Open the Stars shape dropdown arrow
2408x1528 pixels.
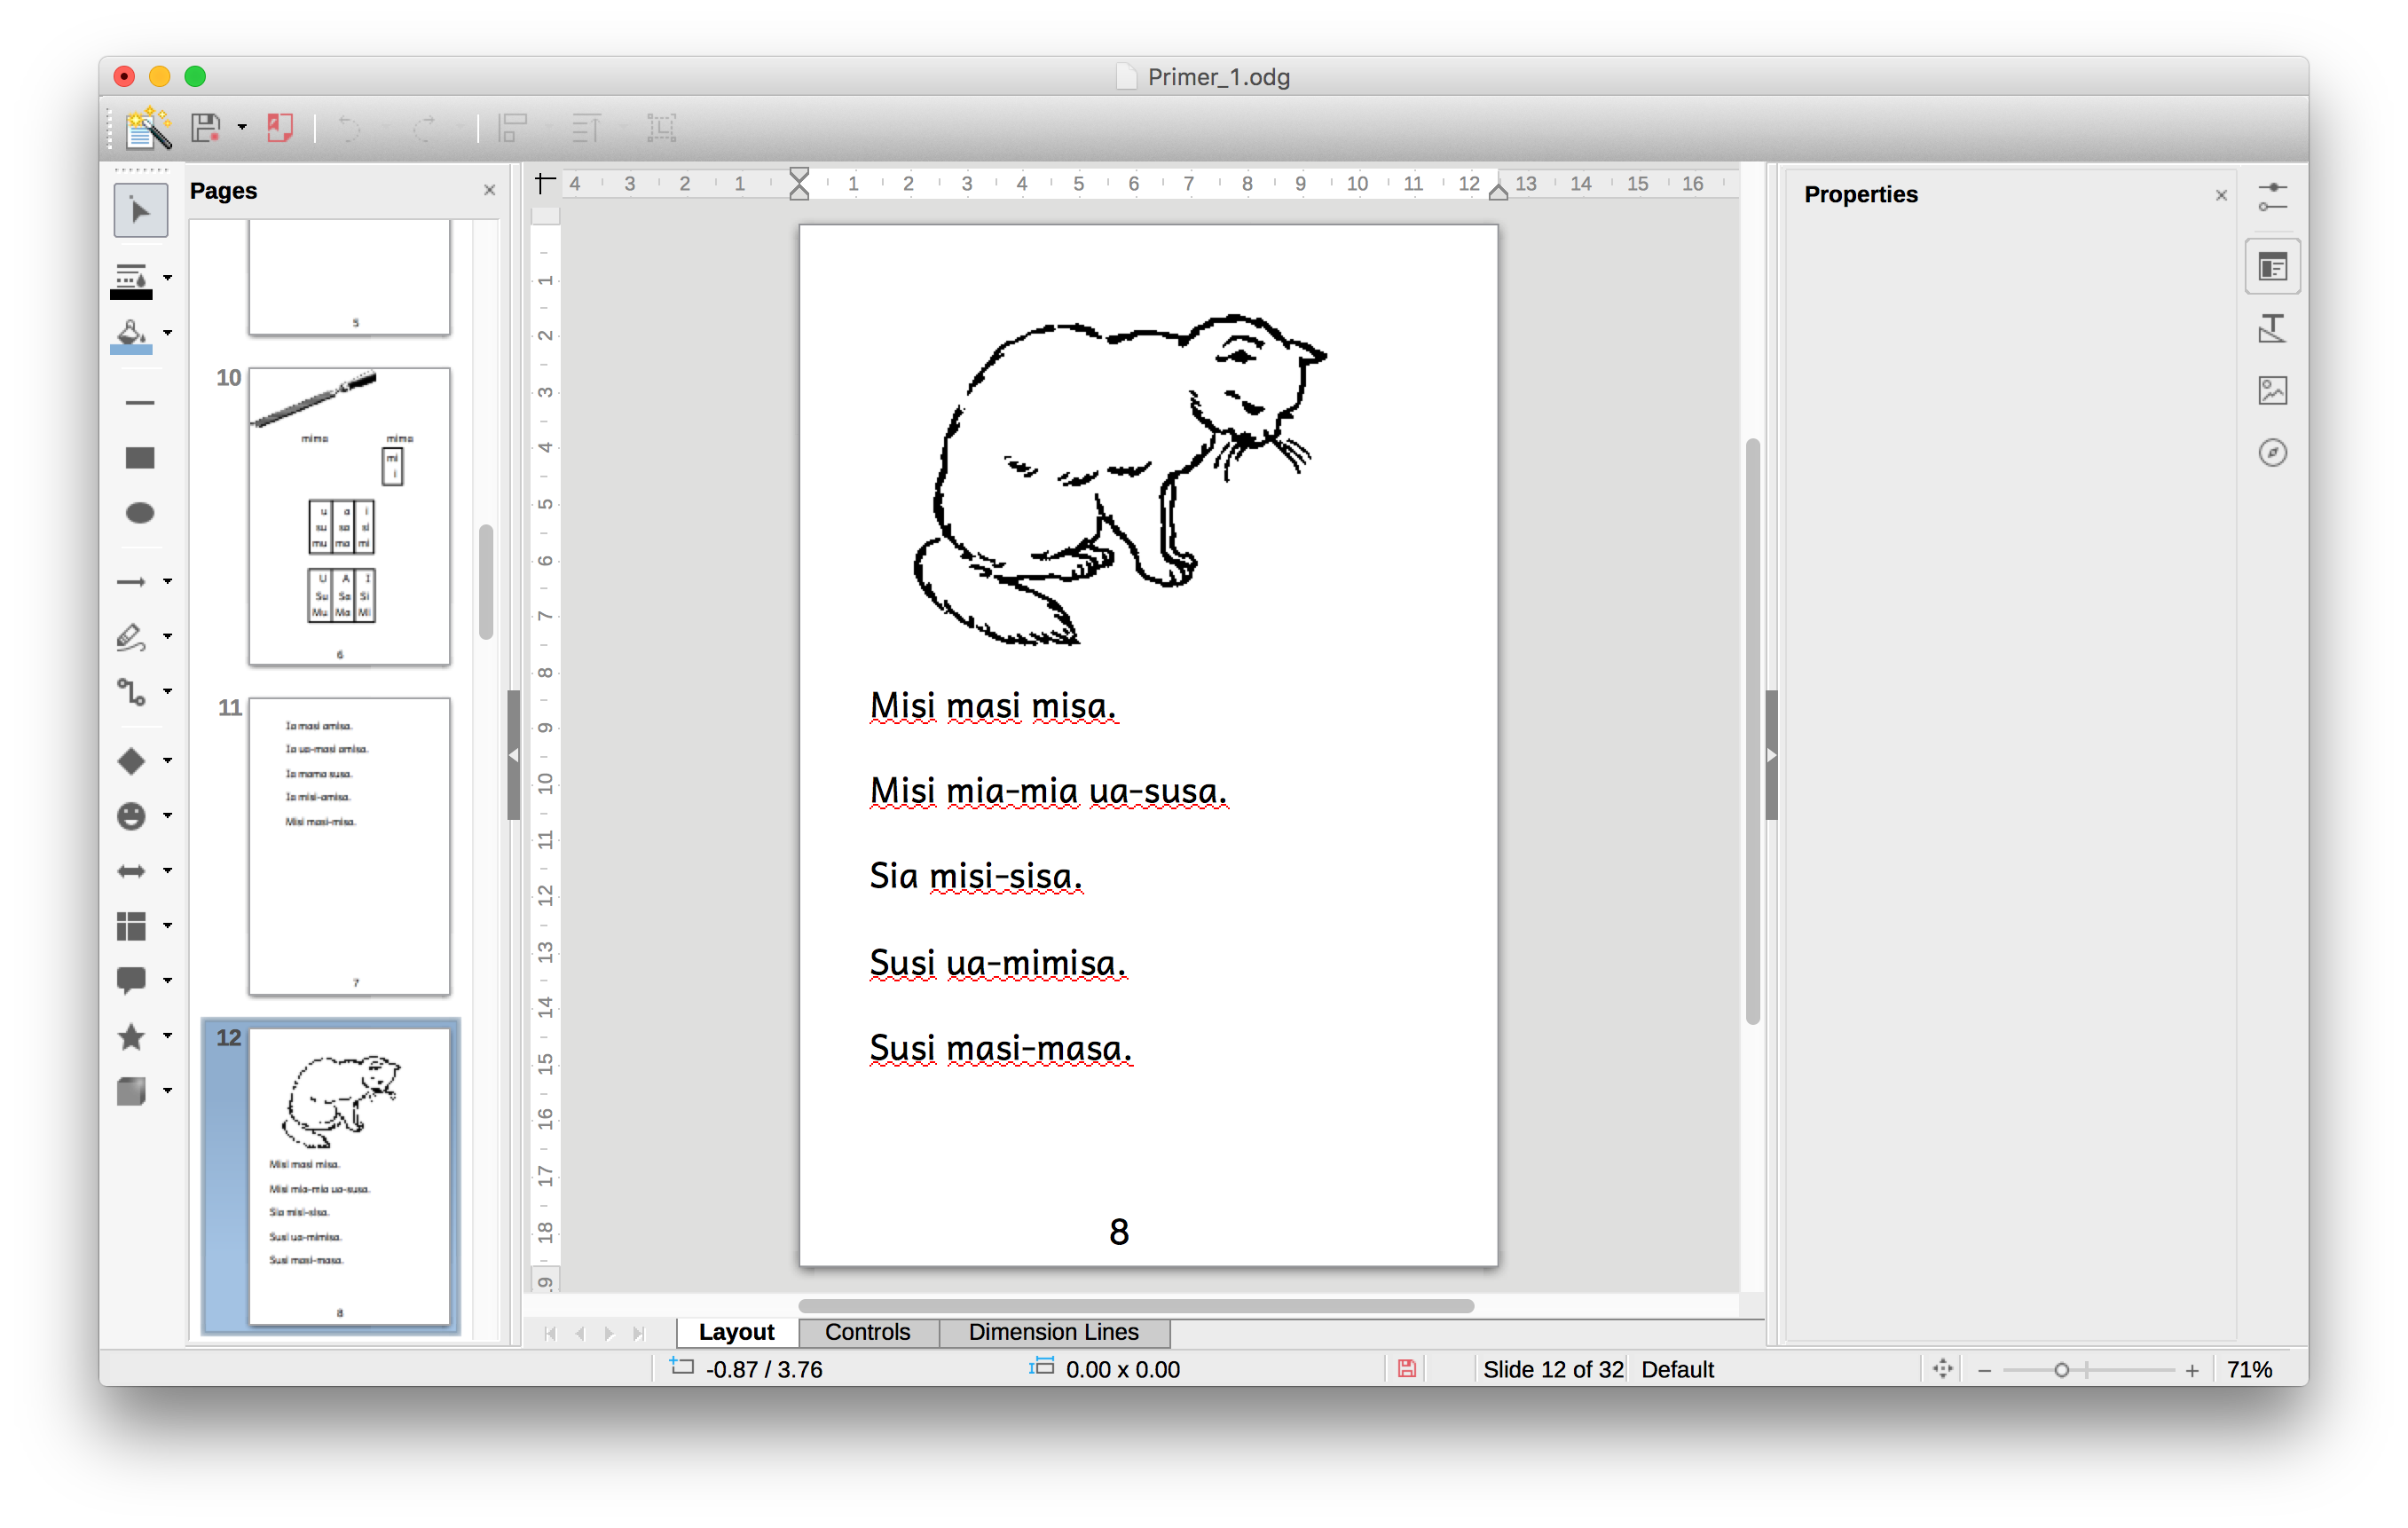tap(168, 1036)
